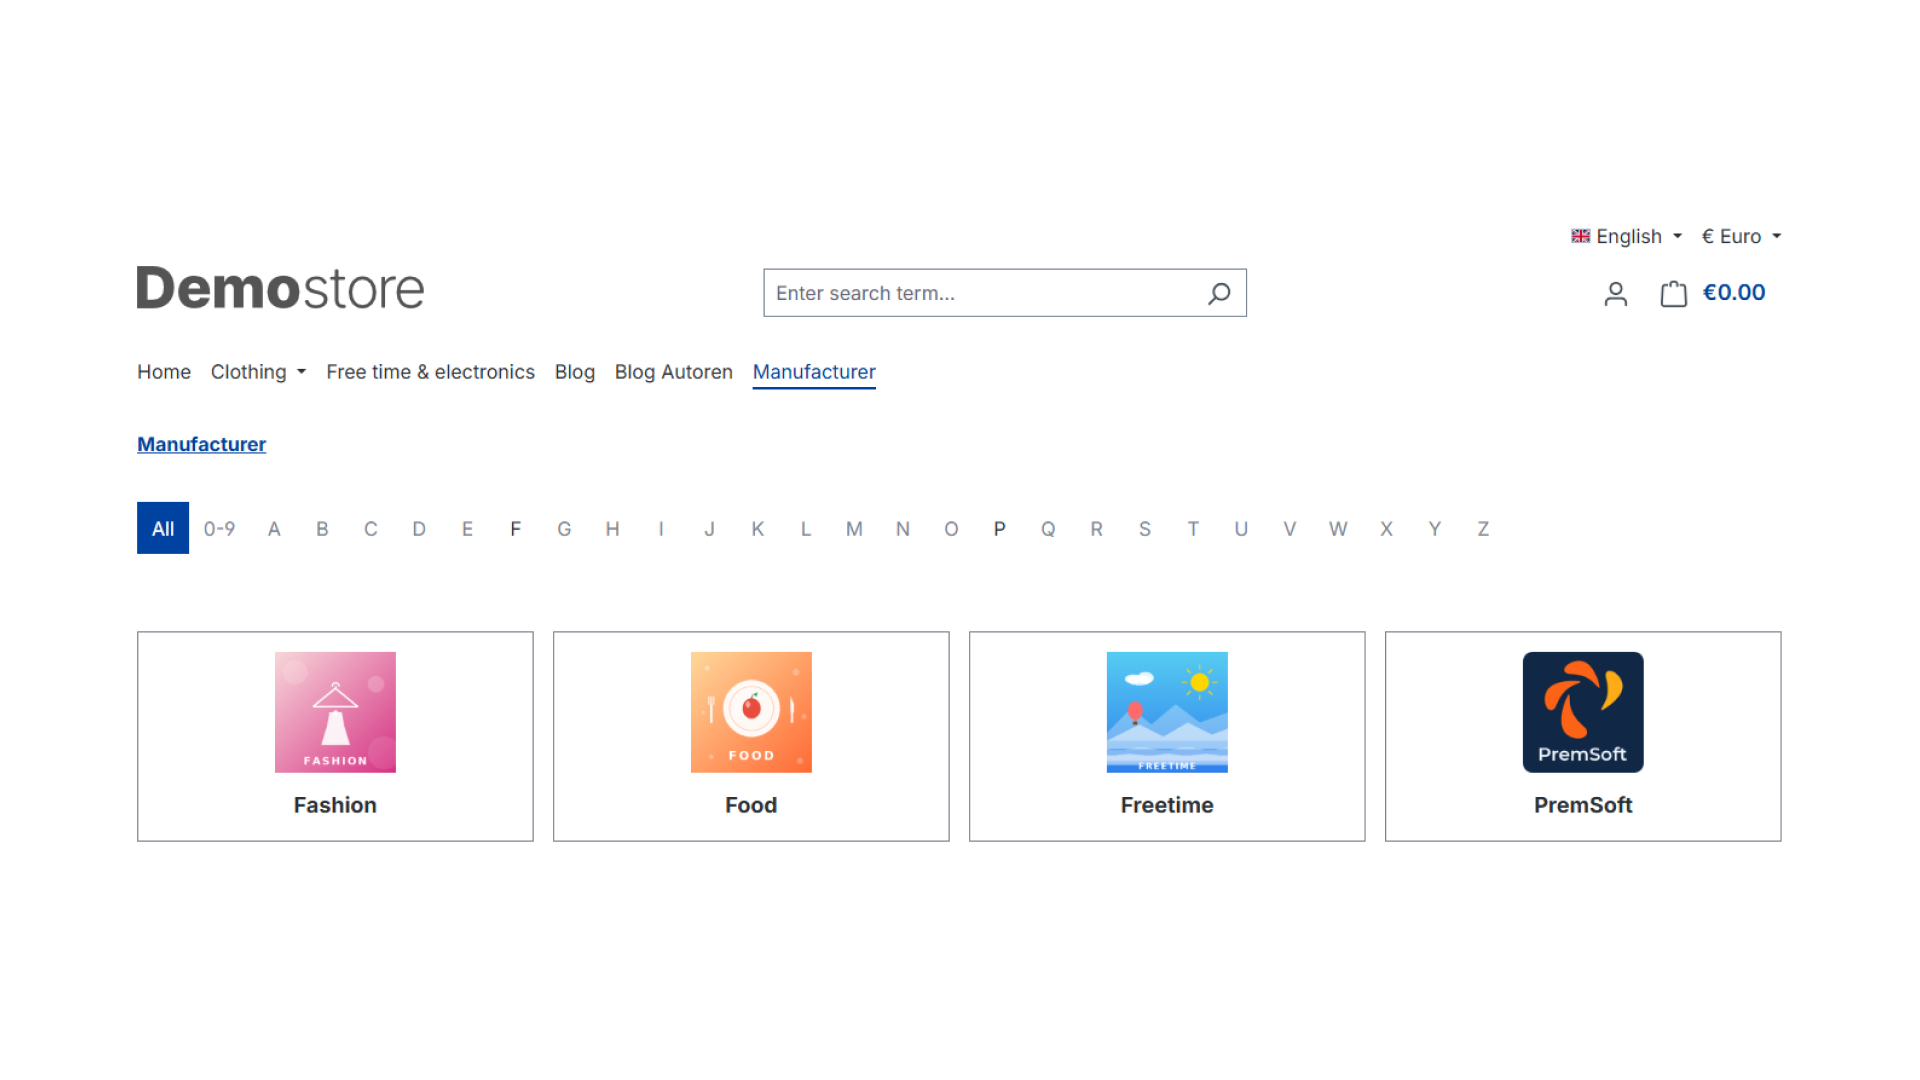The height and width of the screenshot is (1080, 1920).
Task: Open the user account icon
Action: pos(1616,293)
